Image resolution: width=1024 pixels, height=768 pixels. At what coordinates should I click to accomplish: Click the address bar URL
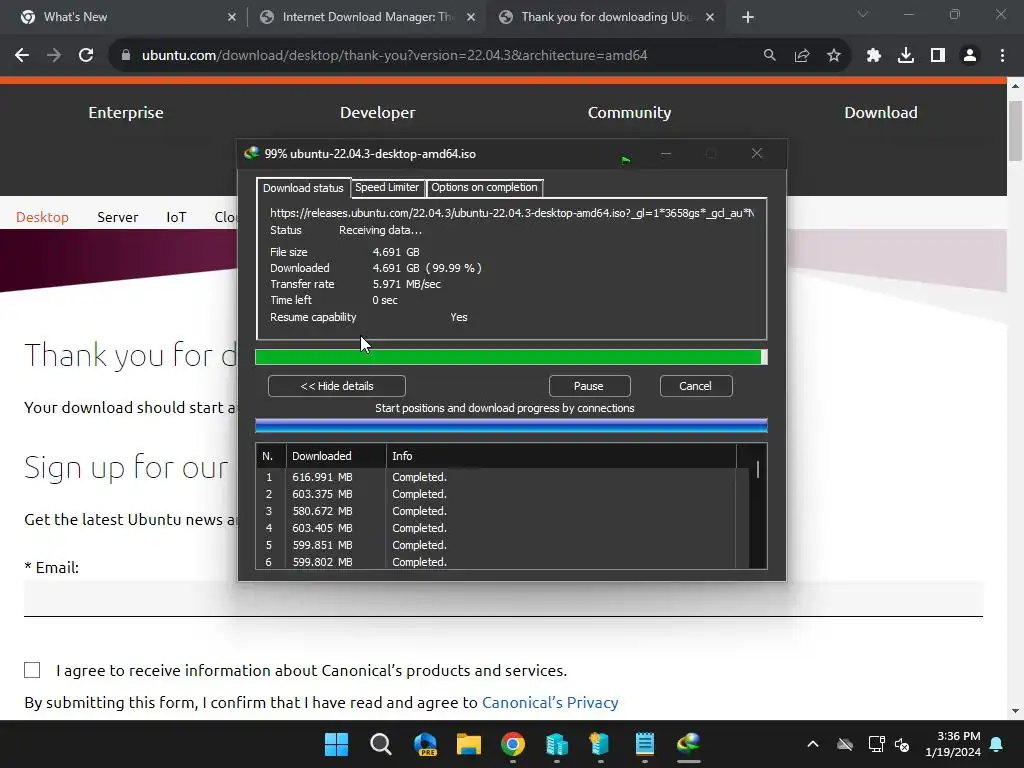[x=394, y=56]
